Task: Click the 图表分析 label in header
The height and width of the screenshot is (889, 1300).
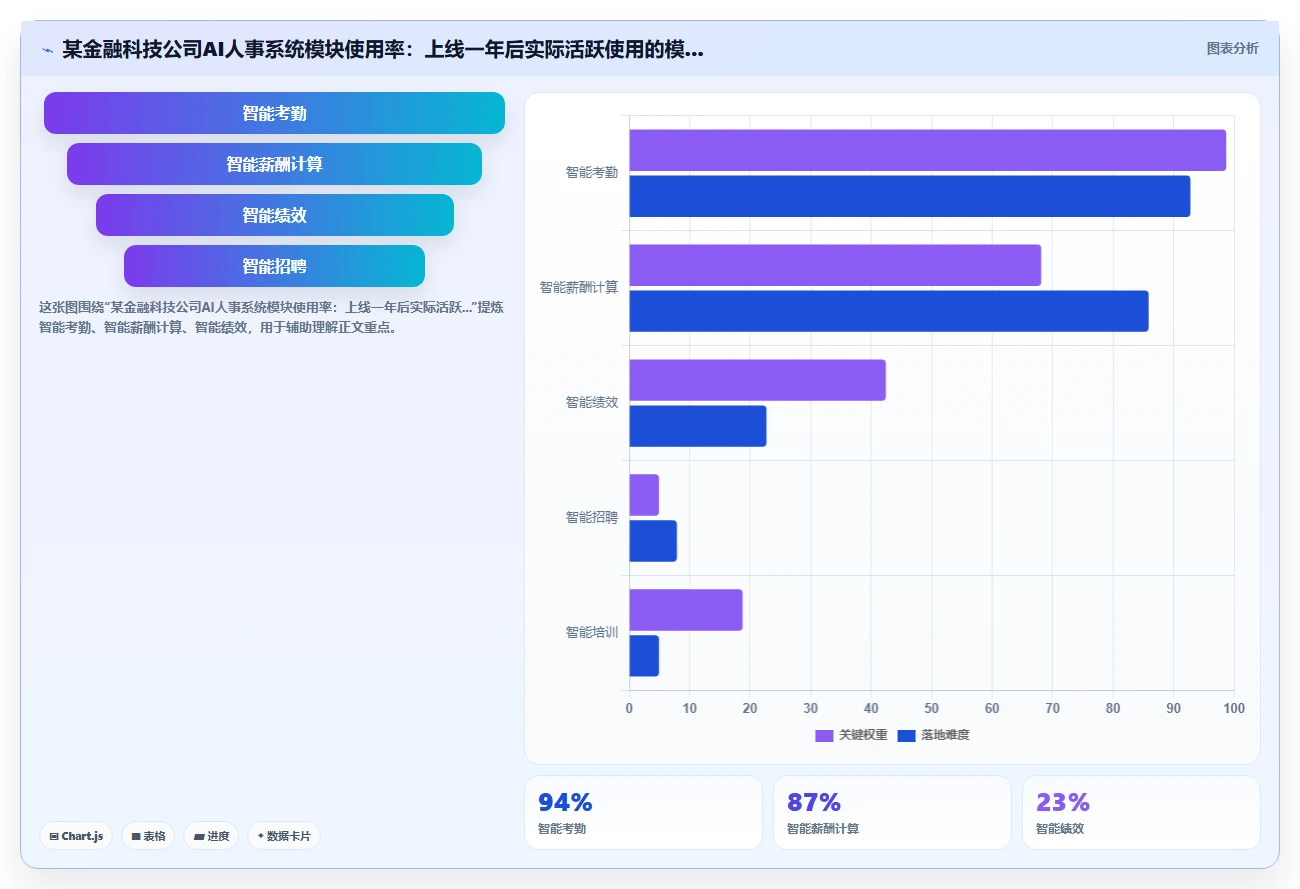Action: [x=1232, y=48]
